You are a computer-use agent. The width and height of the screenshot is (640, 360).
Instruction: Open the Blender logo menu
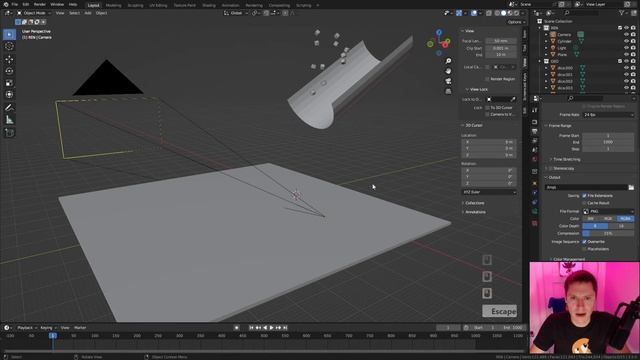tap(6, 4)
